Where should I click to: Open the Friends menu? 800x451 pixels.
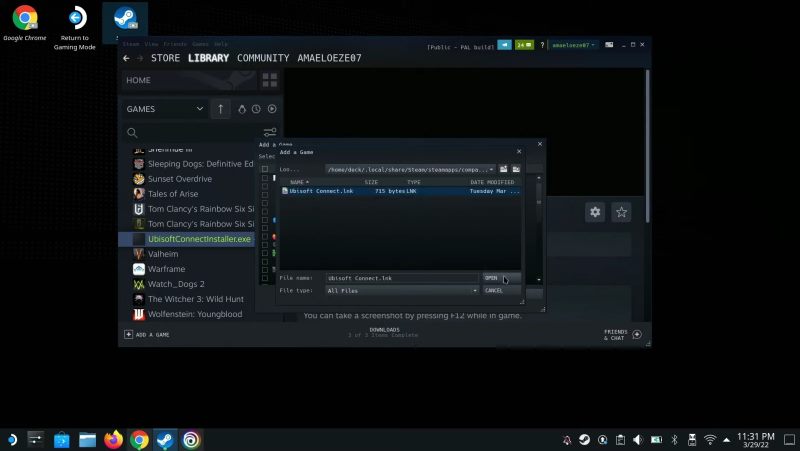point(175,44)
